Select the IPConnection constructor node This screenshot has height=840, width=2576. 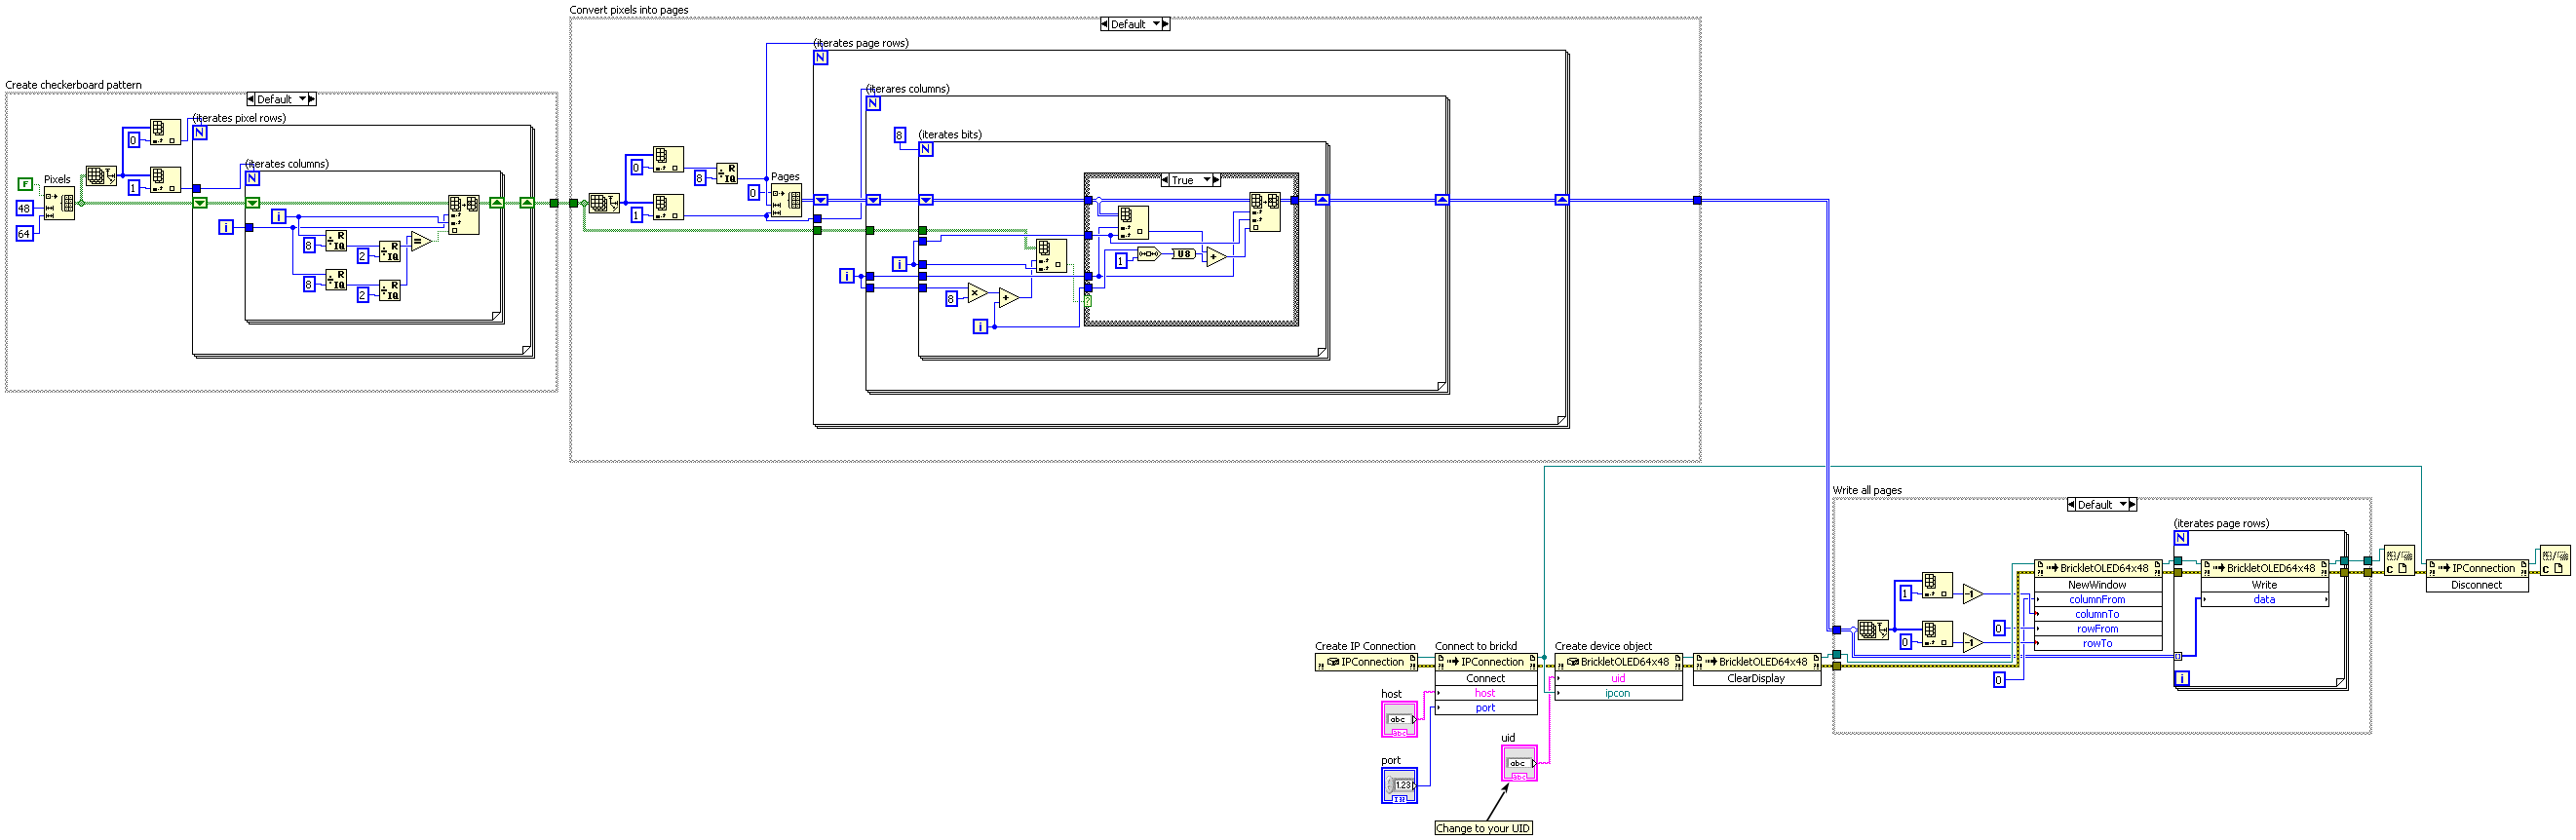point(1366,662)
